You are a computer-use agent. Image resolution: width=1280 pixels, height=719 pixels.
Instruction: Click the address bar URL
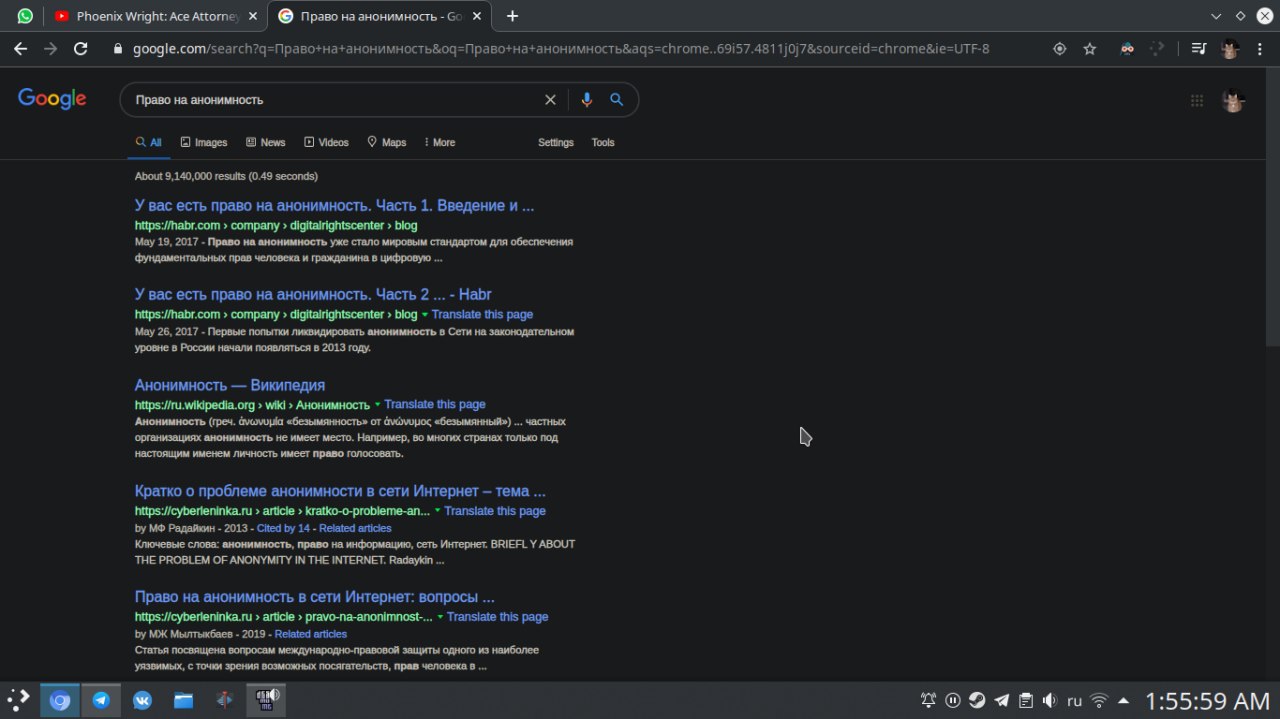560,48
